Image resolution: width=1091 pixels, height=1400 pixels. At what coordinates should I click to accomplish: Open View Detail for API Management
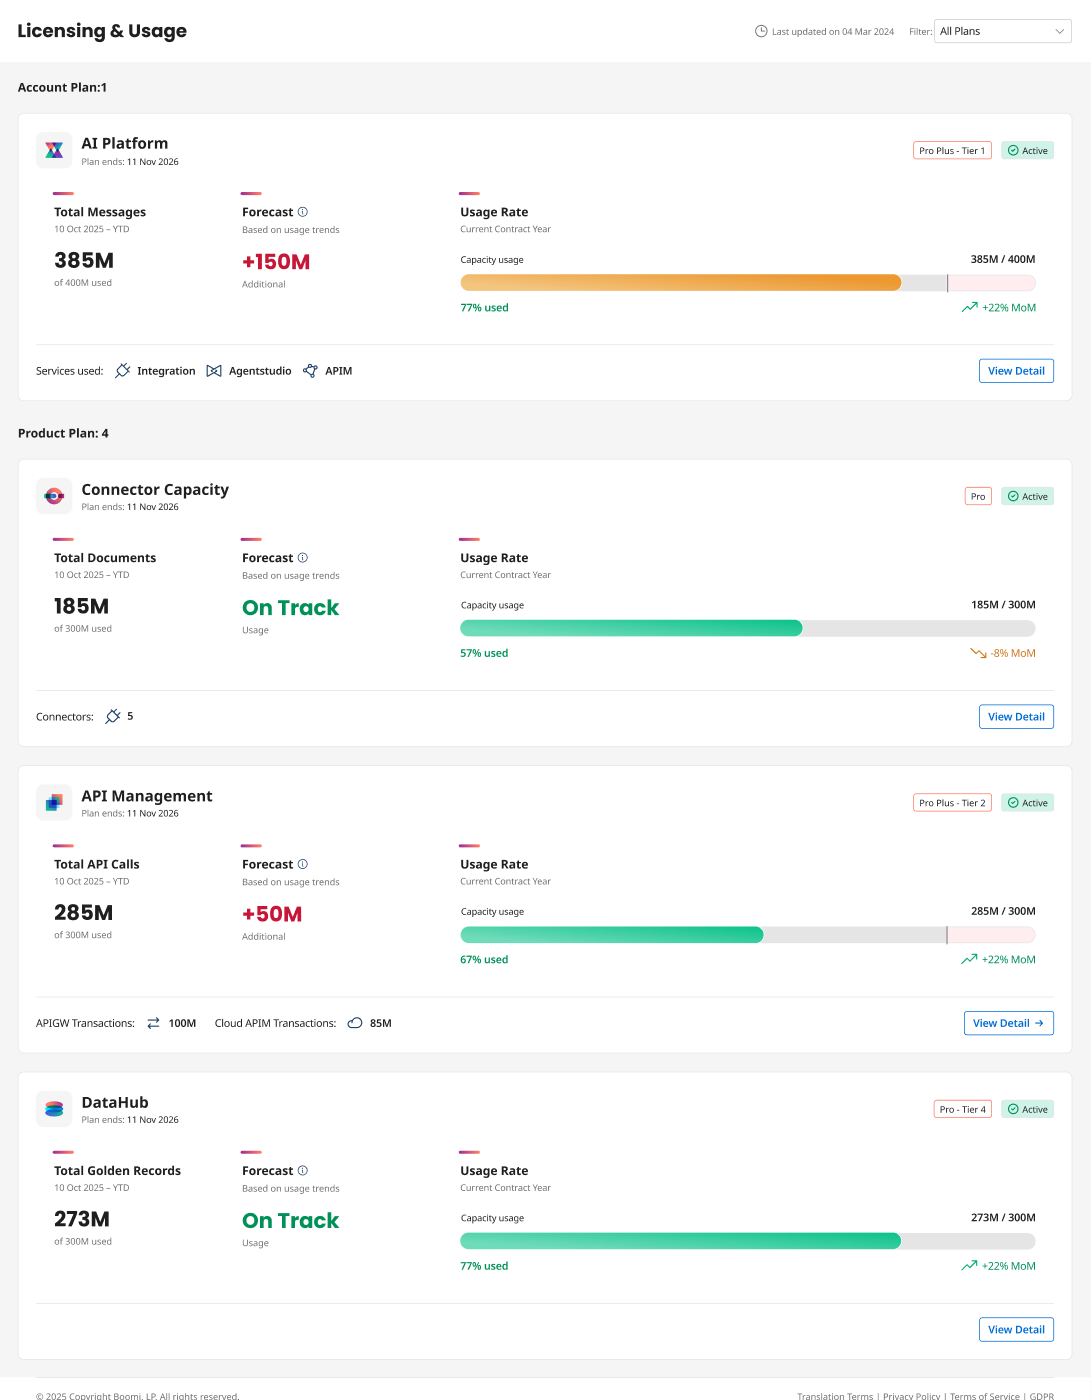click(1008, 1023)
